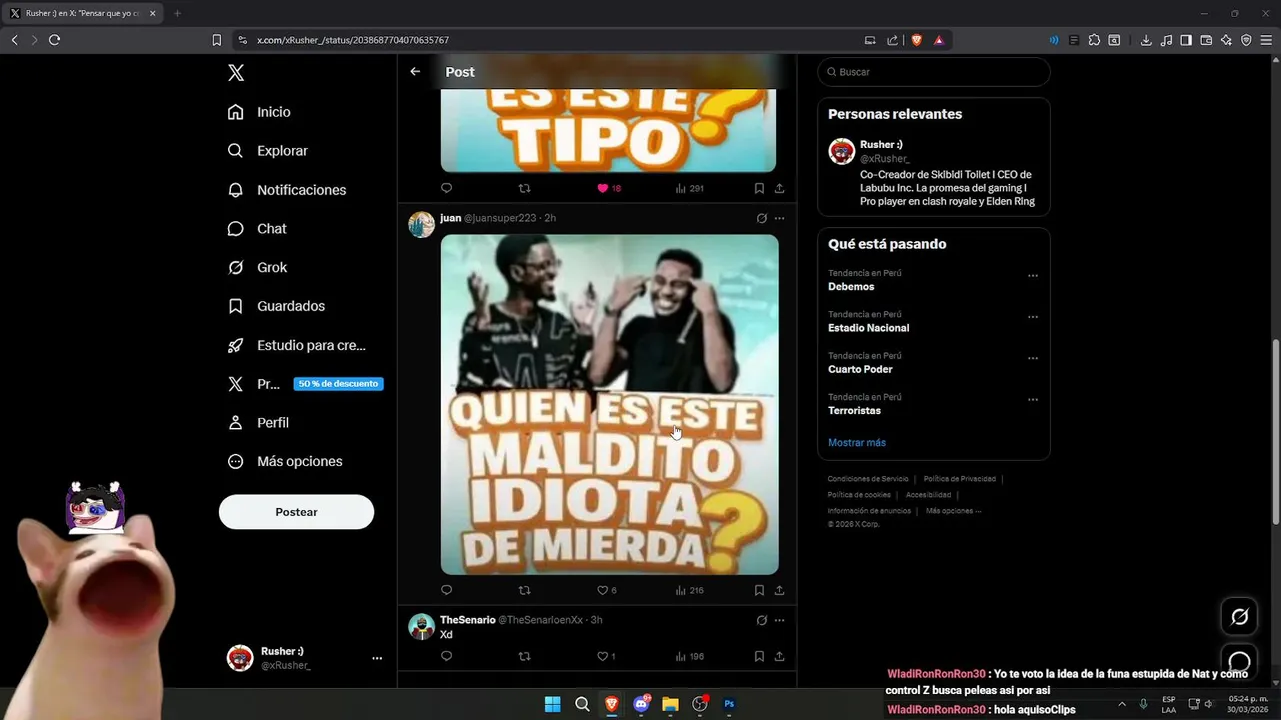Open more options for Terroristas trend

coord(1033,400)
